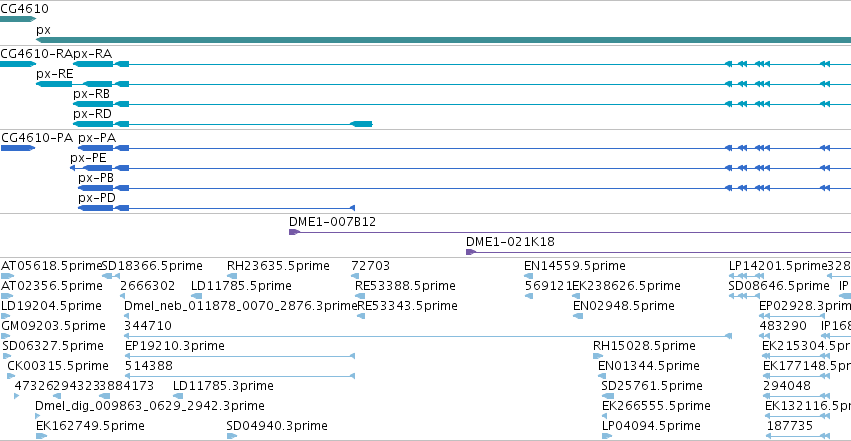Click the 514388 feature label
The width and height of the screenshot is (851, 441).
(x=149, y=366)
